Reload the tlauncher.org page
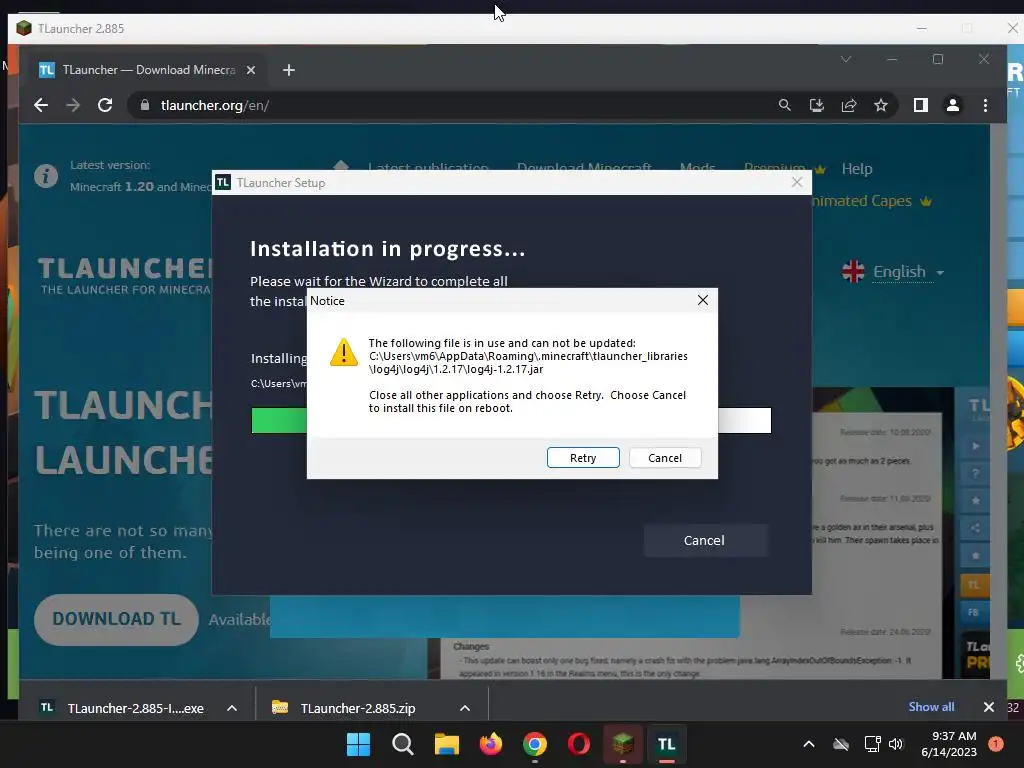This screenshot has height=768, width=1024. [105, 105]
